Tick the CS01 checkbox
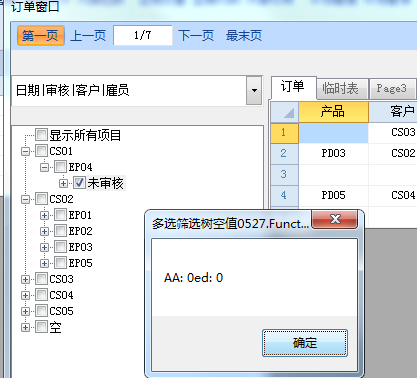The image size is (417, 378). 41,151
